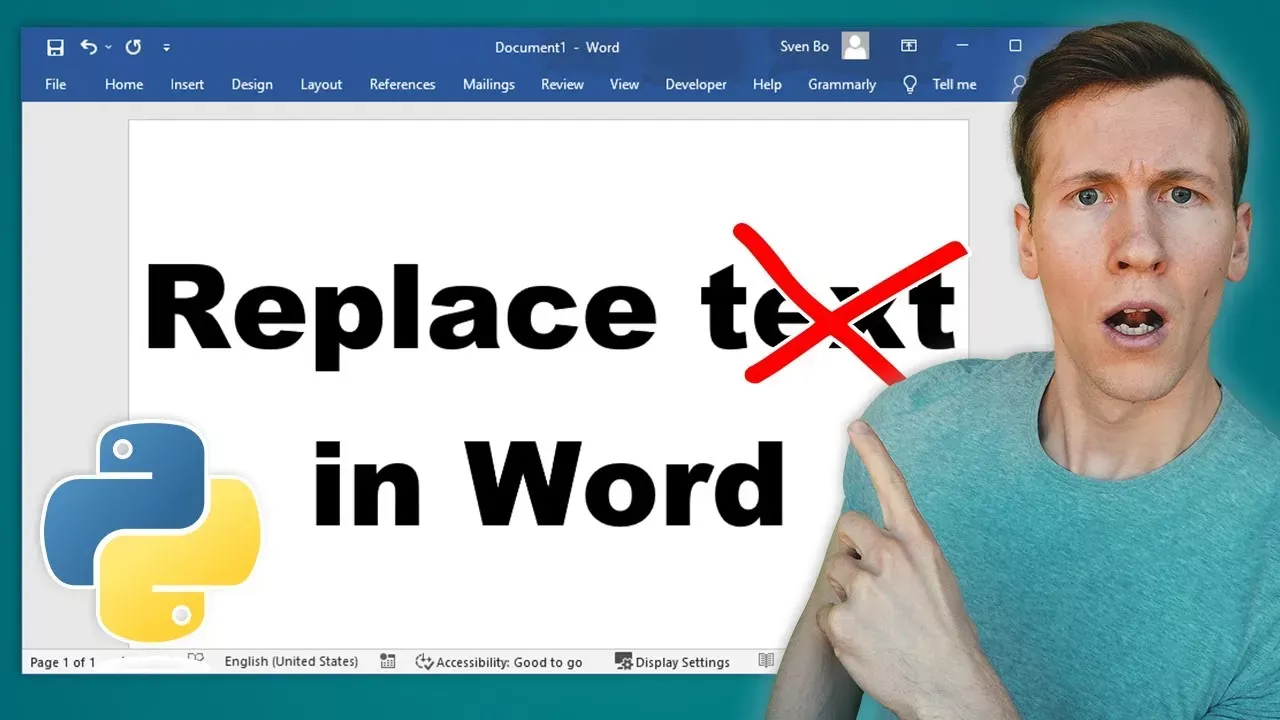The width and height of the screenshot is (1280, 720).
Task: Click the Sven Bo account picture
Action: [855, 46]
